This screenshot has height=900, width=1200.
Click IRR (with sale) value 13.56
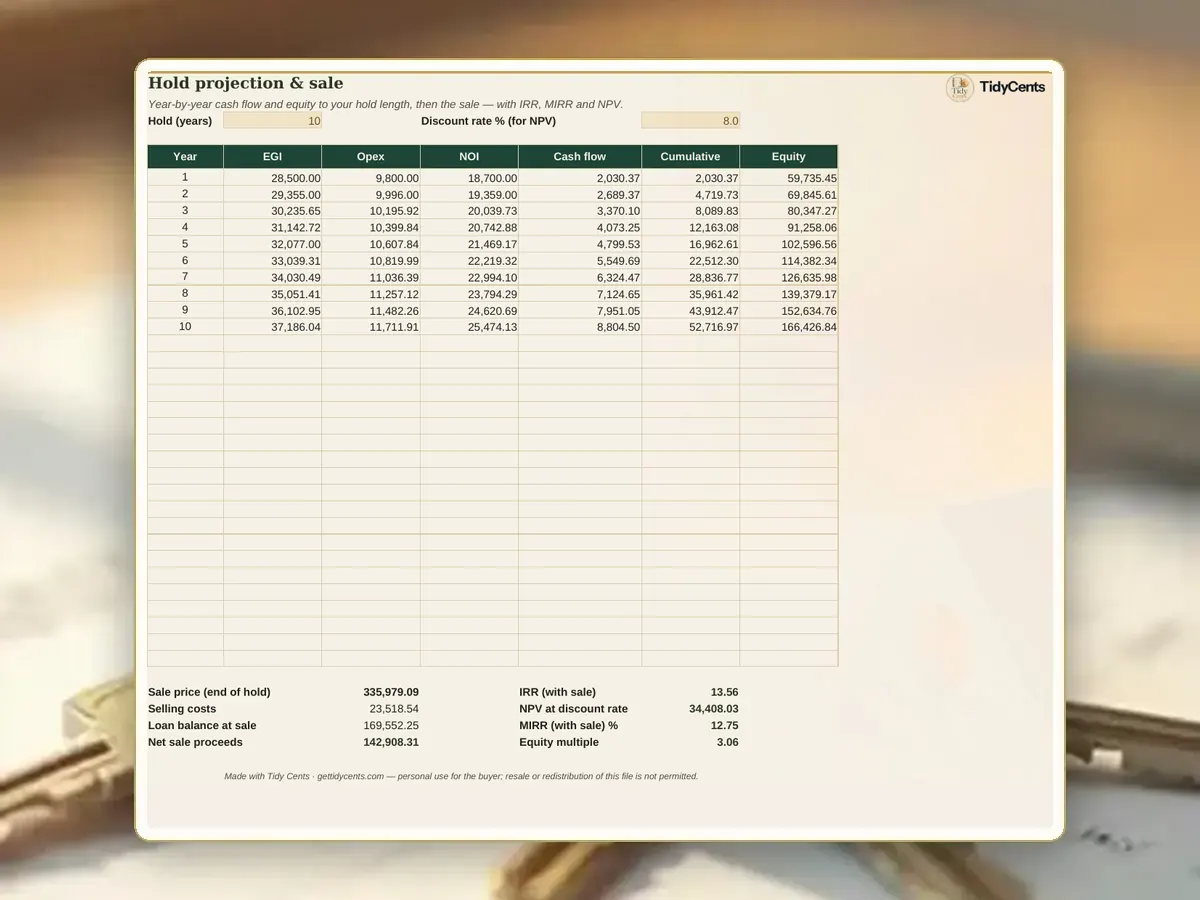click(x=724, y=692)
